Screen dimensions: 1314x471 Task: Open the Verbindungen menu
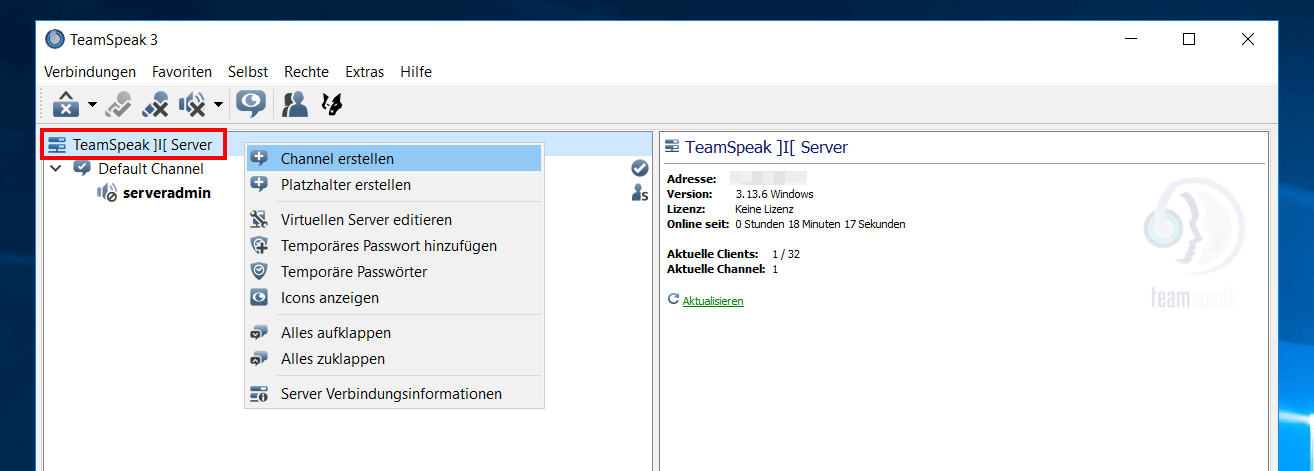[90, 72]
